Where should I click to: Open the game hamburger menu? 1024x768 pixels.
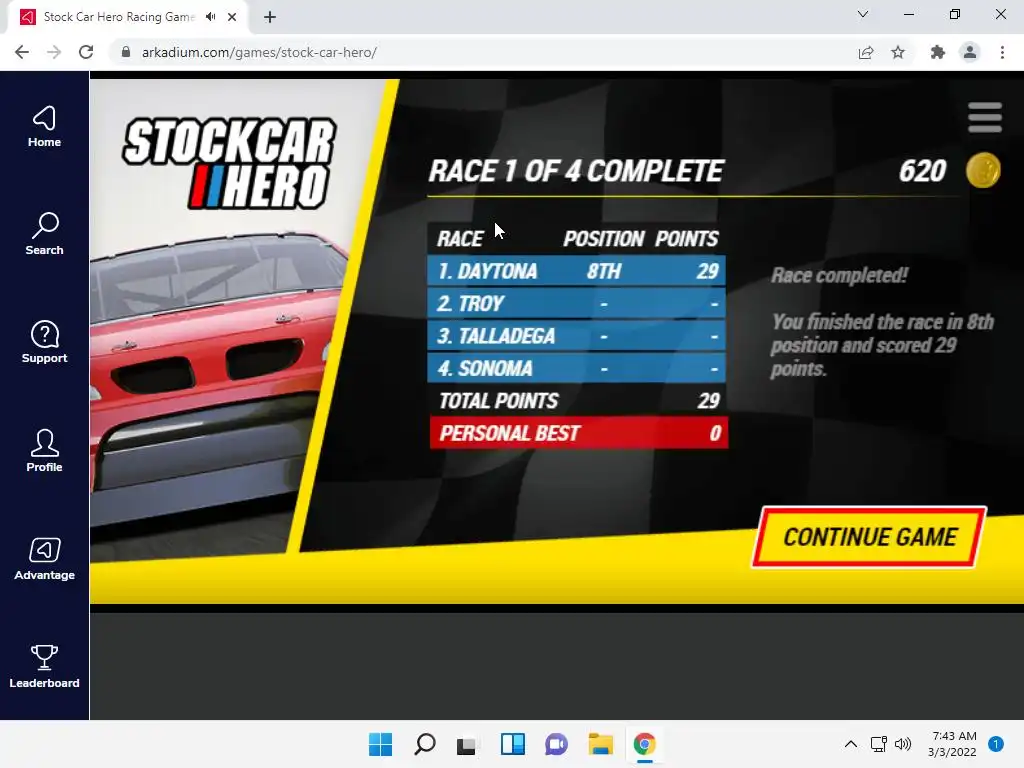985,118
